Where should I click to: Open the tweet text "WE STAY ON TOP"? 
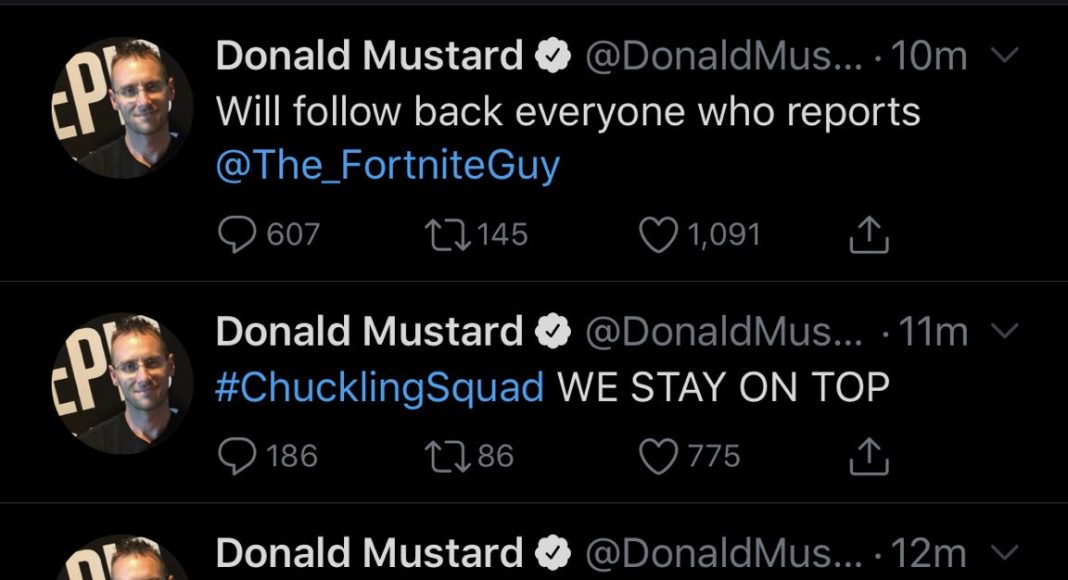pyautogui.click(x=722, y=386)
